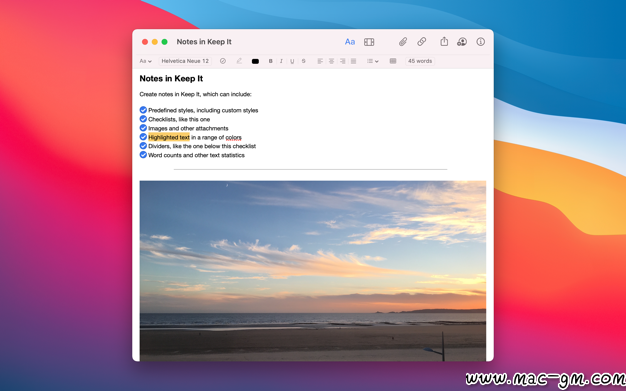
Task: Open the share icon
Action: (444, 42)
